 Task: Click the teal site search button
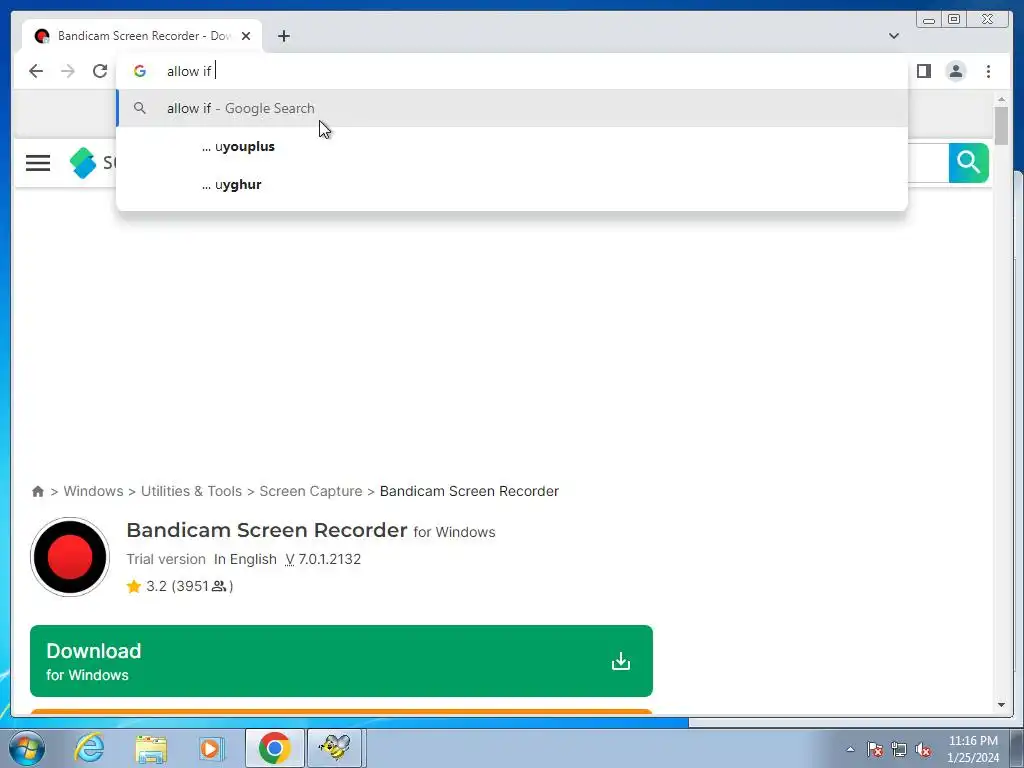click(968, 163)
